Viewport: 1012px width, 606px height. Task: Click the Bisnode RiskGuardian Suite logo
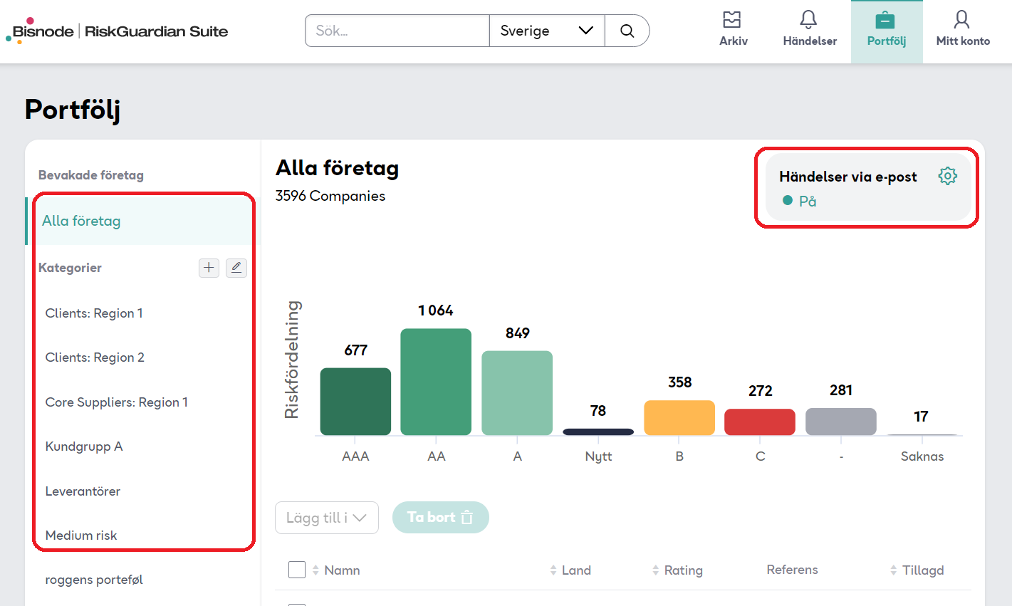(x=117, y=31)
